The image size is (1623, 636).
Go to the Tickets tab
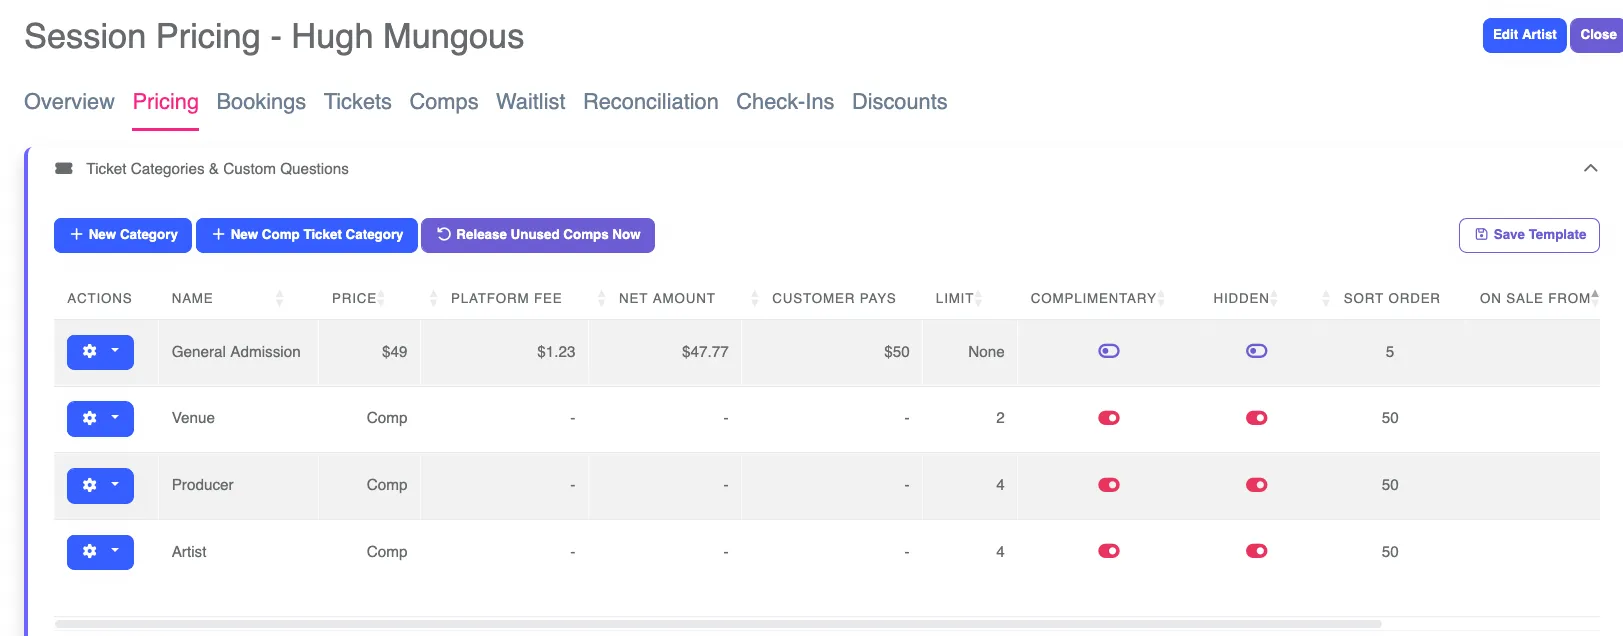[x=358, y=102]
